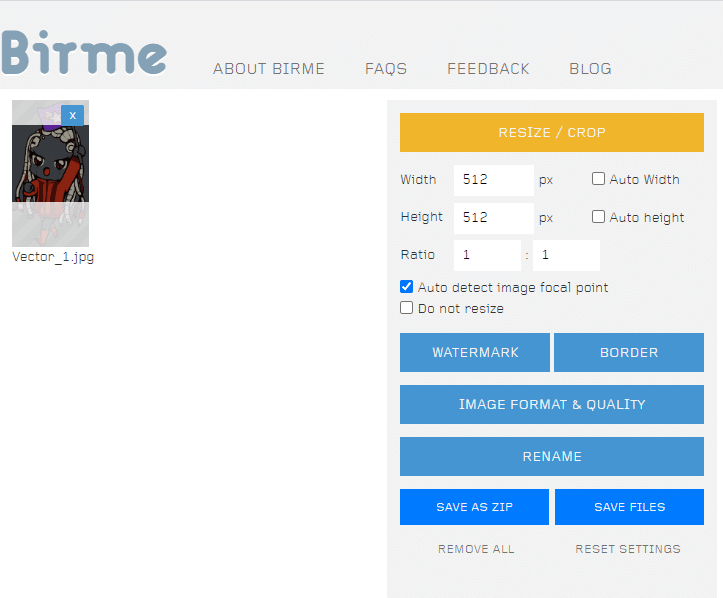Click the Remove All link
This screenshot has height=598, width=723.
476,549
